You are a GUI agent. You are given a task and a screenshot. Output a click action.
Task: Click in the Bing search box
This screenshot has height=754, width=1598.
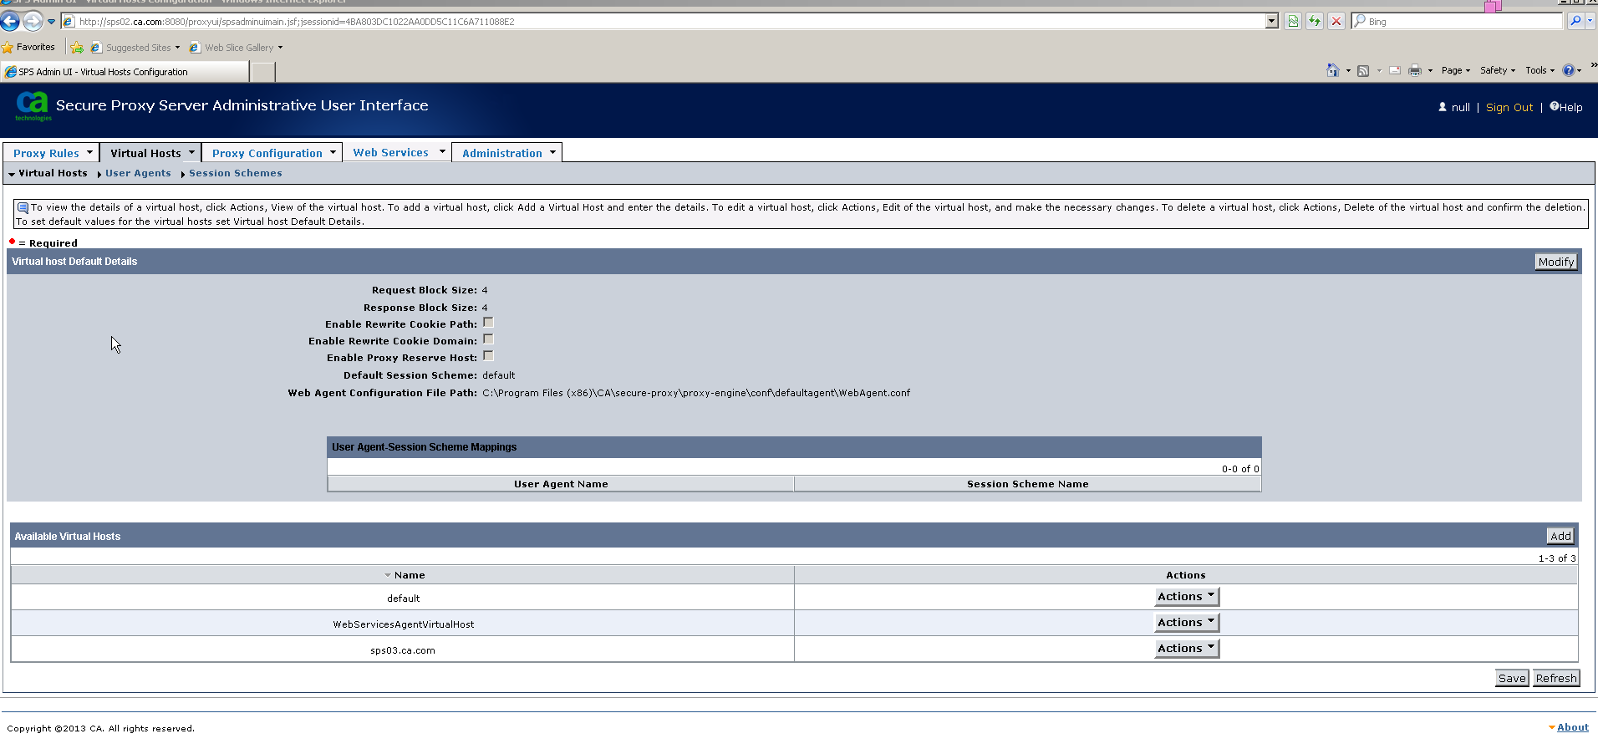(x=1456, y=21)
